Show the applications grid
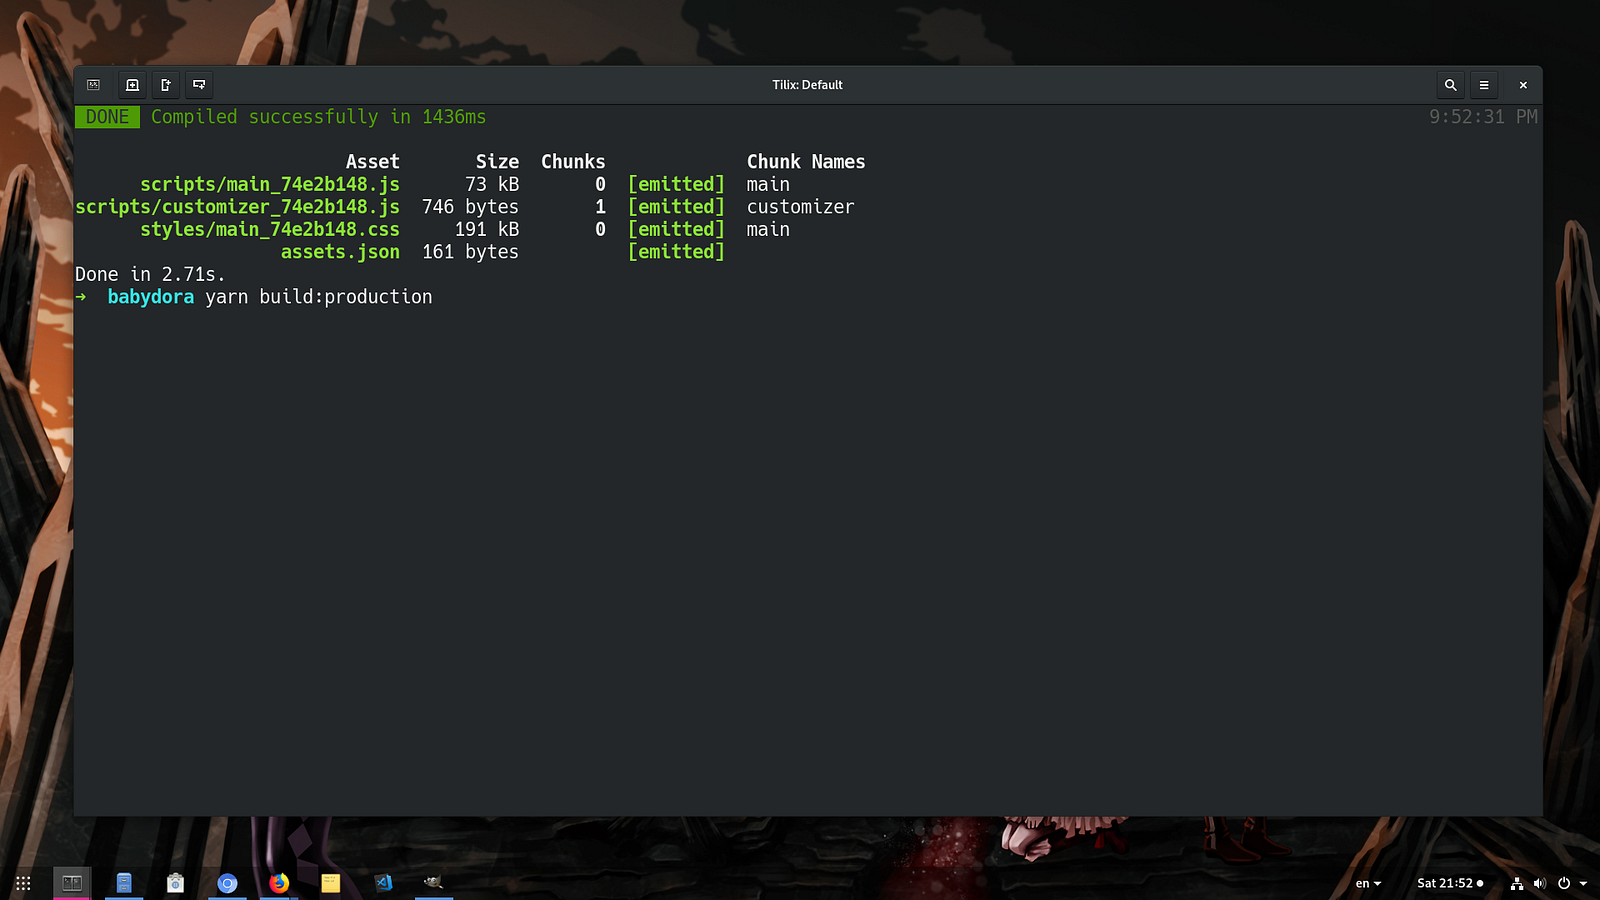Image resolution: width=1600 pixels, height=900 pixels. tap(23, 883)
